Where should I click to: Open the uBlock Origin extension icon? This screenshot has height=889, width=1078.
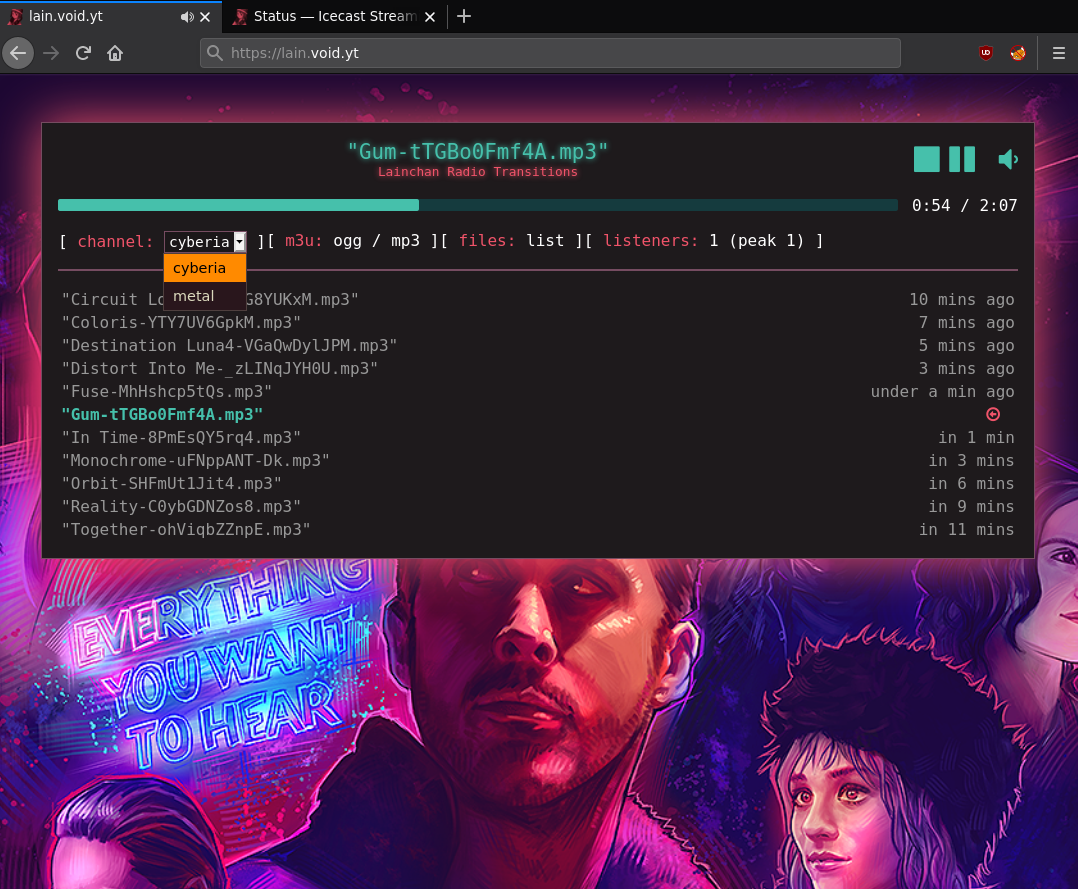tap(986, 53)
